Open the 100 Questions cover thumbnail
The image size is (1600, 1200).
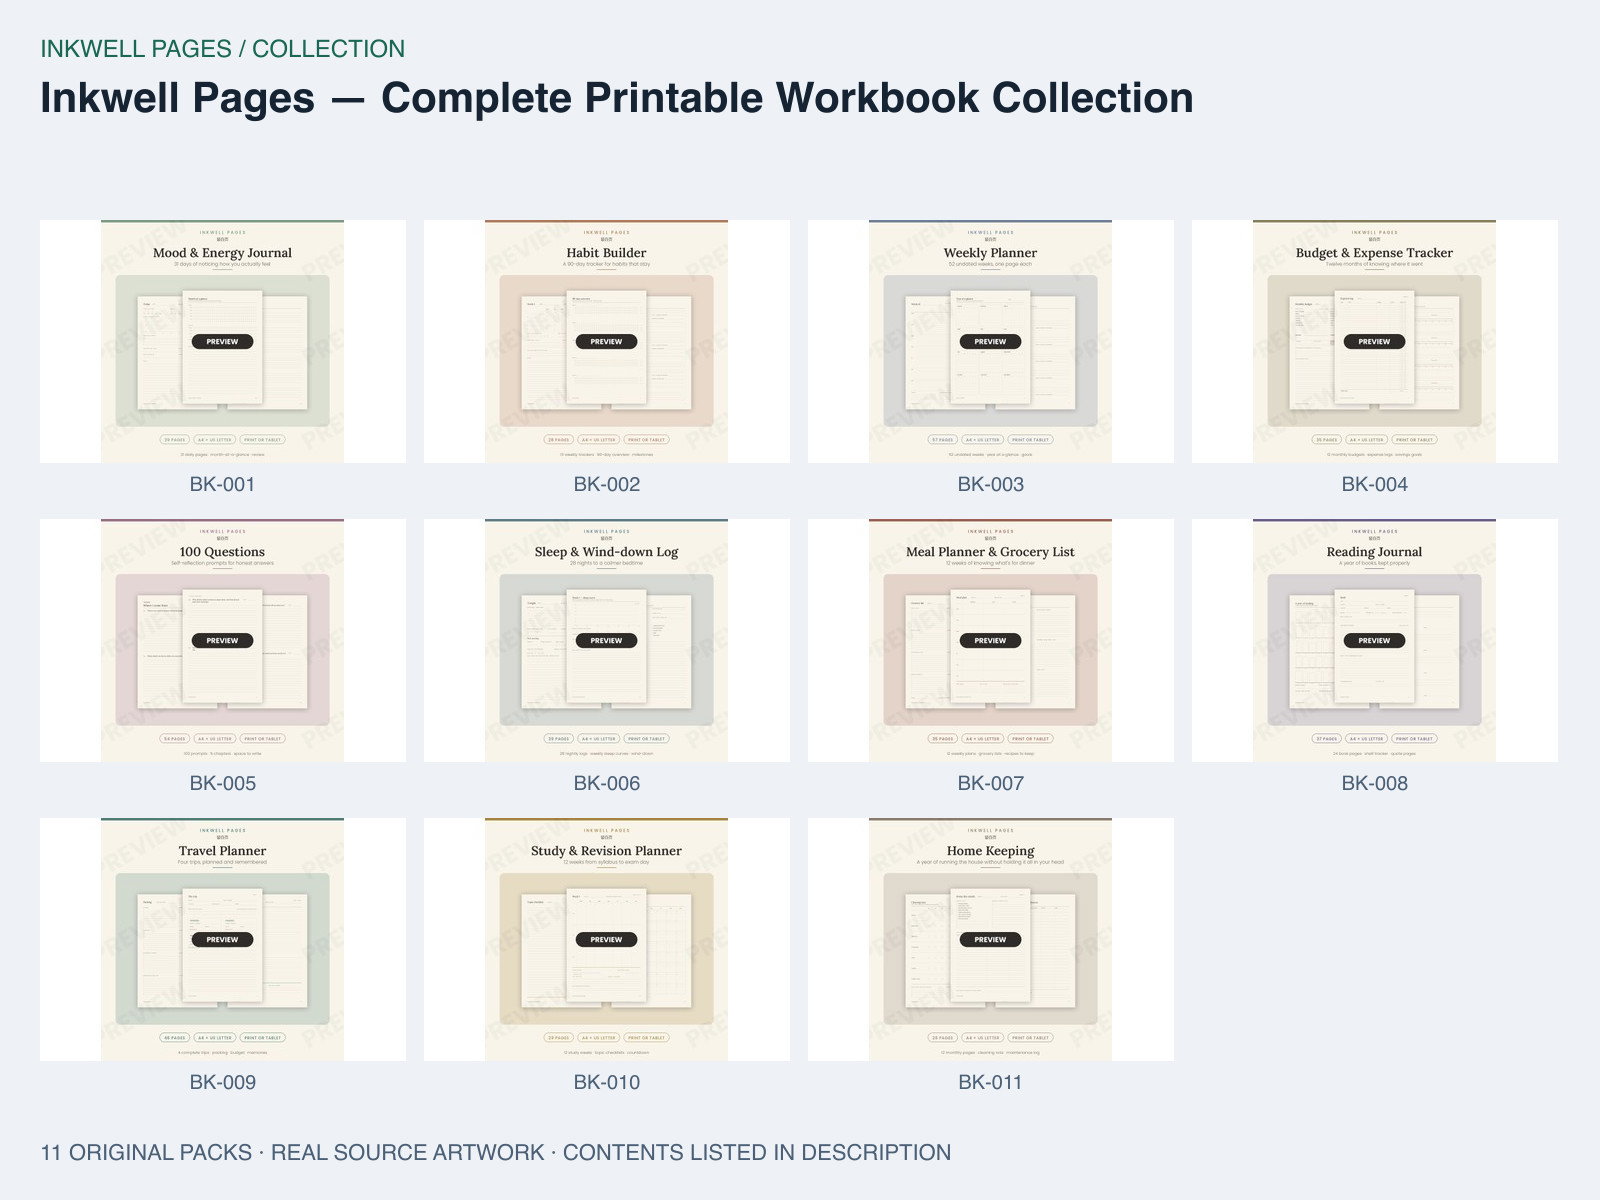[x=222, y=640]
